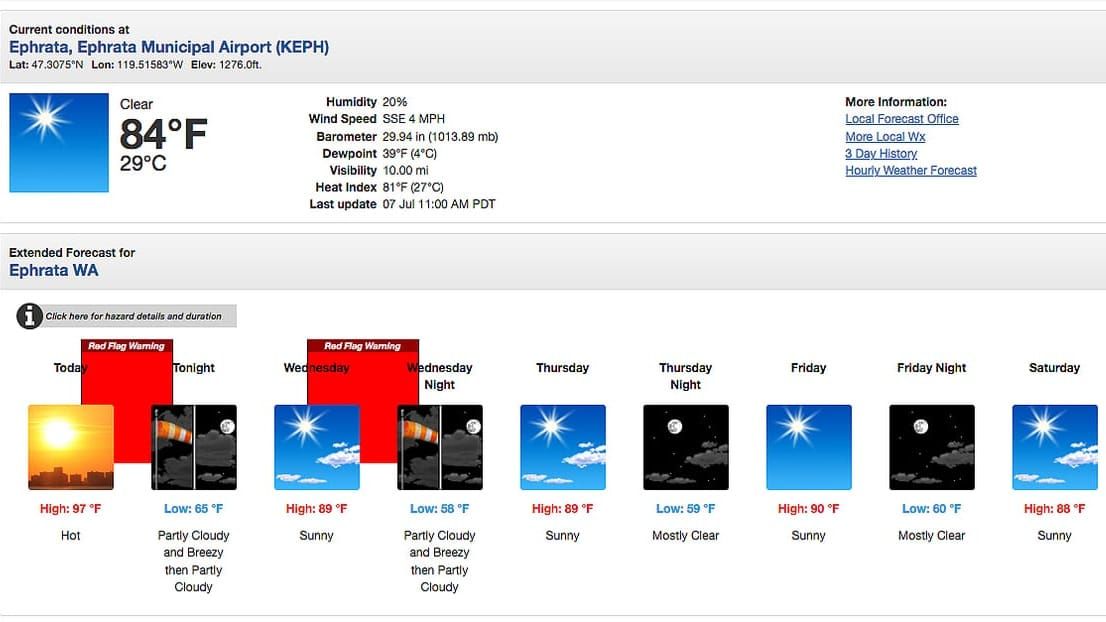Click the Red Flag Warning banner over Wednesday
This screenshot has width=1106, height=622.
363,346
